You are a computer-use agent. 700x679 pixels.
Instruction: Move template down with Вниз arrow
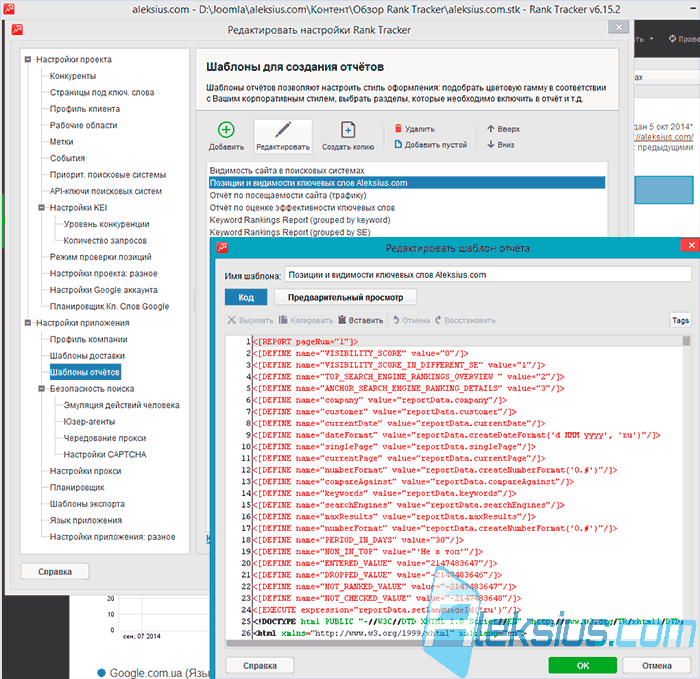click(x=491, y=144)
